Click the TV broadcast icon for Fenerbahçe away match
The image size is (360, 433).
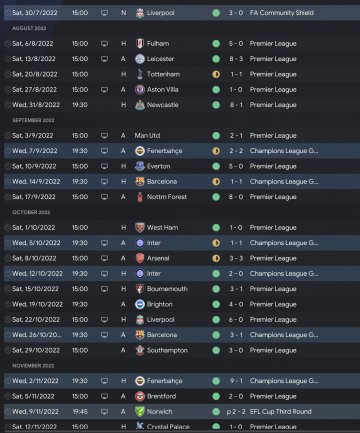104,151
